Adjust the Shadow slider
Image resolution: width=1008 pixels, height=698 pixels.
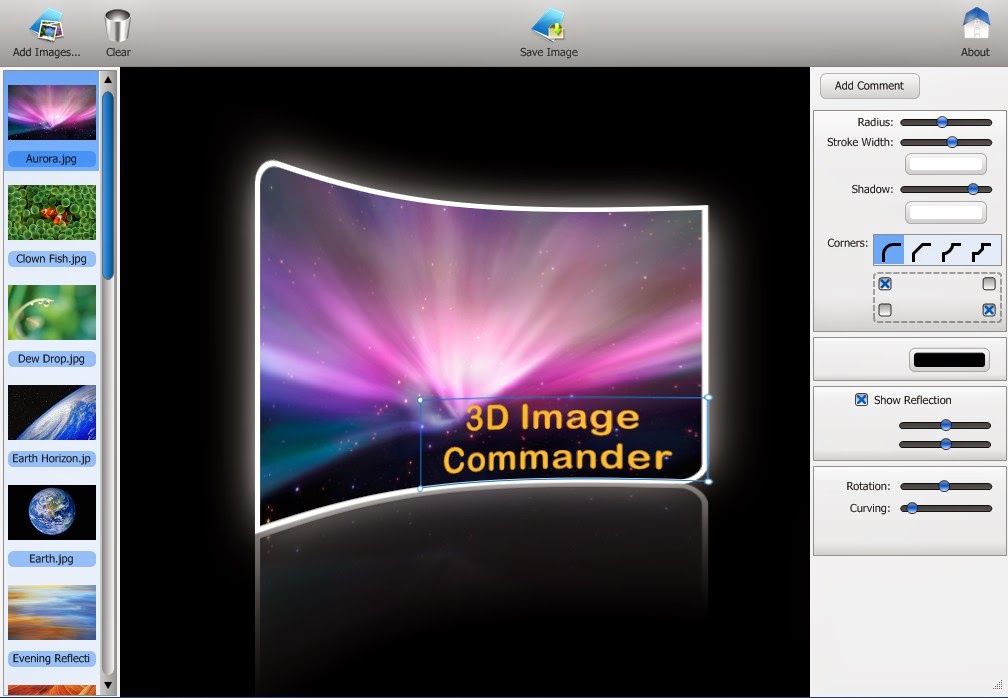coord(946,189)
